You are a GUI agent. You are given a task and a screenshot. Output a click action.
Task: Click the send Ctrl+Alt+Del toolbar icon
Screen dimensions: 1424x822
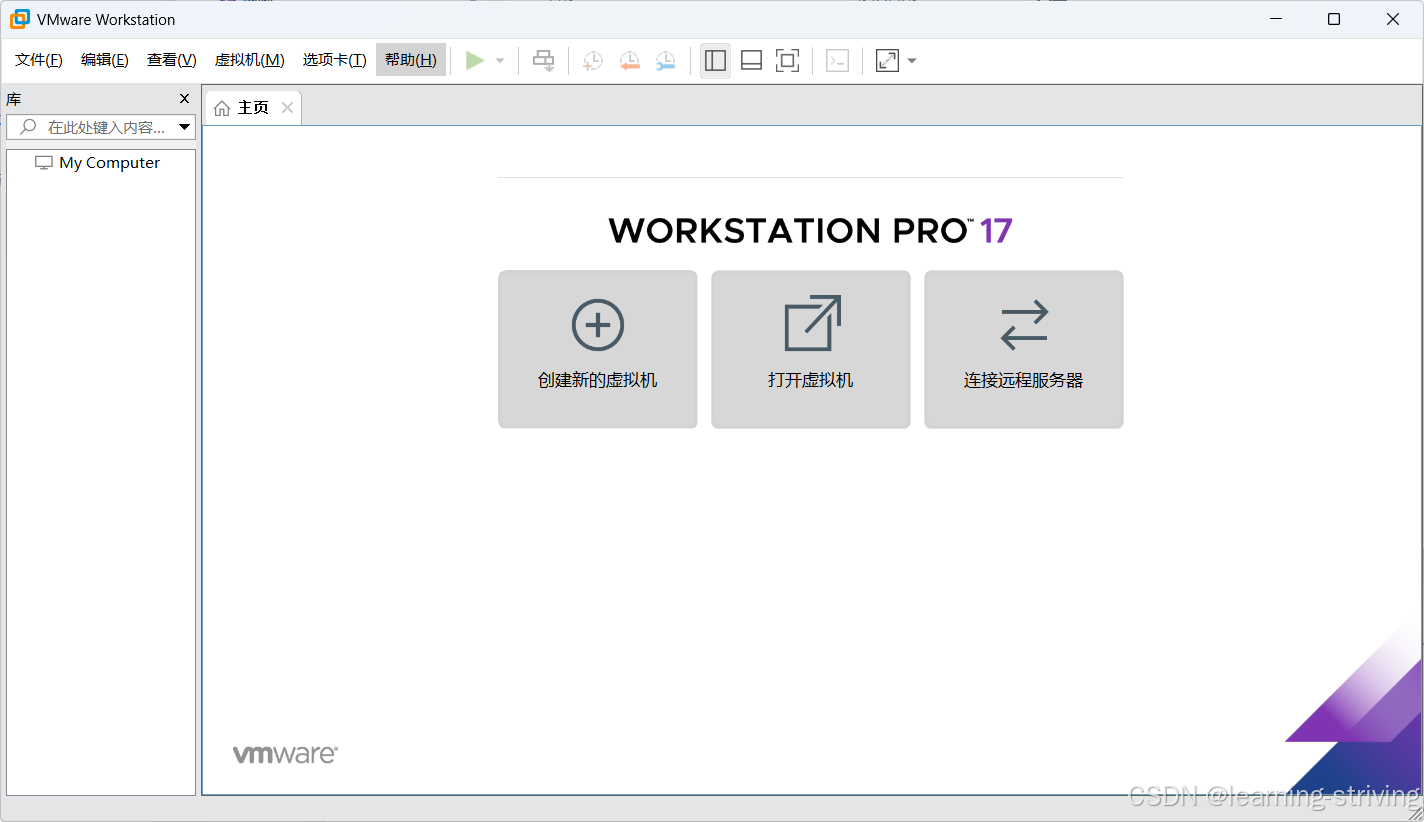(543, 61)
